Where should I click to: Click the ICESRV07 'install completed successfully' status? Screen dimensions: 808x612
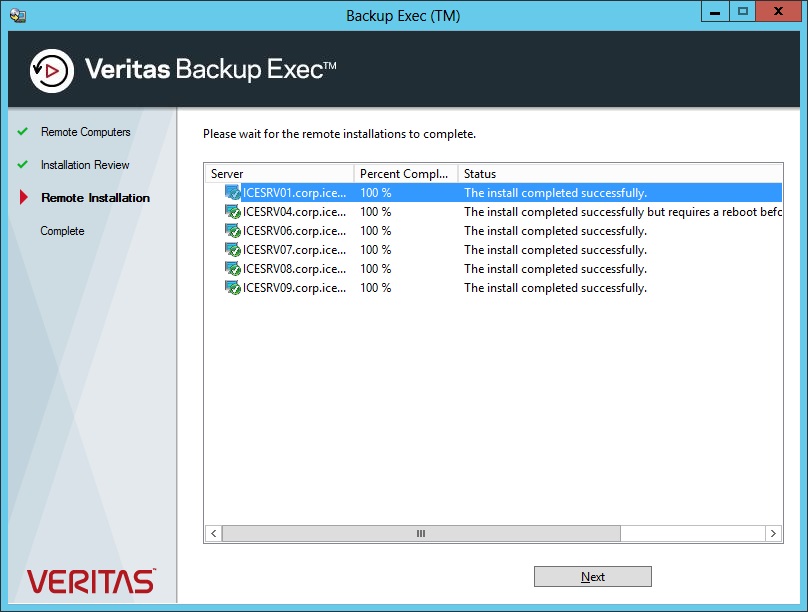click(x=556, y=250)
